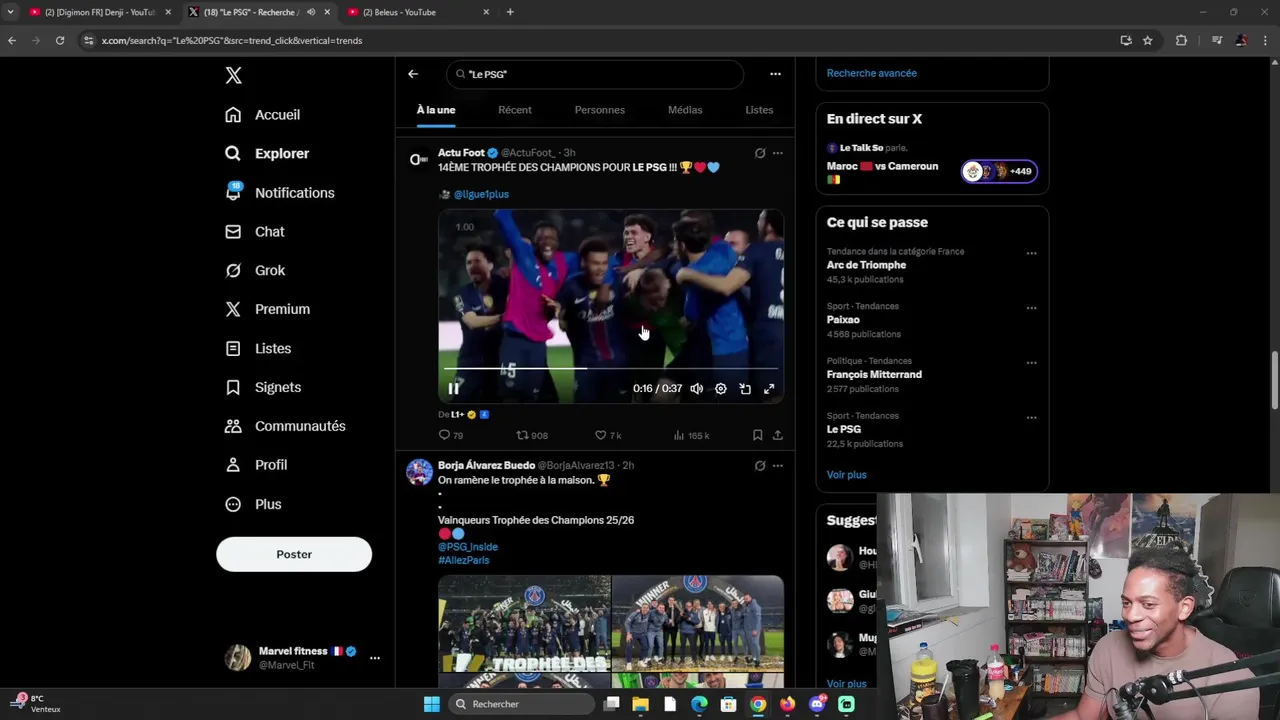This screenshot has width=1280, height=720.
Task: Click Voir plus under trends
Action: 847,475
